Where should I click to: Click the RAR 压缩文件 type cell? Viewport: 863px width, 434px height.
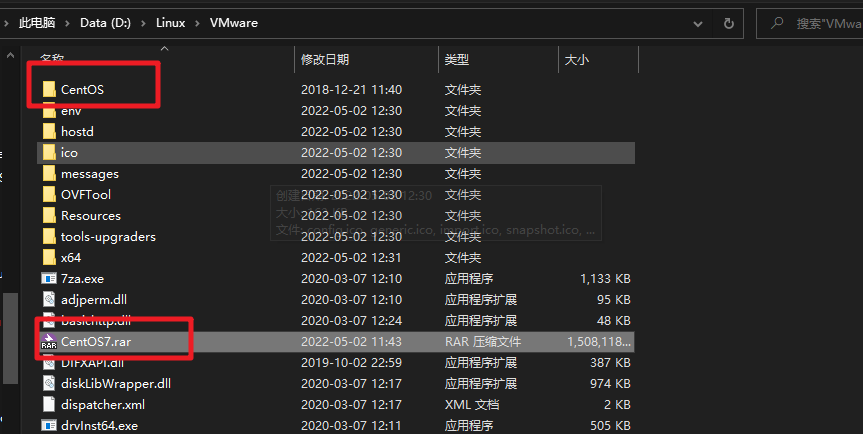(x=483, y=342)
